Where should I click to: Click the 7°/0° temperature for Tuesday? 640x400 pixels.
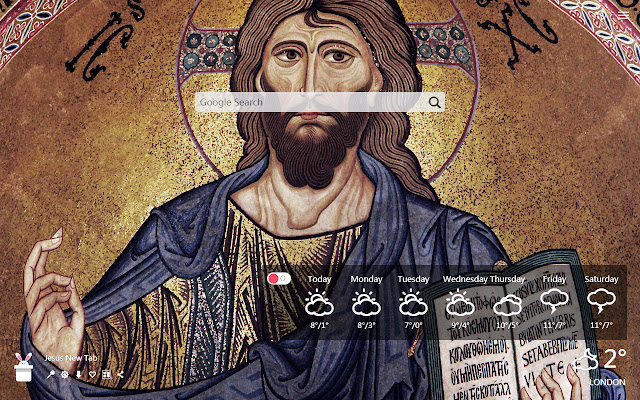413,325
